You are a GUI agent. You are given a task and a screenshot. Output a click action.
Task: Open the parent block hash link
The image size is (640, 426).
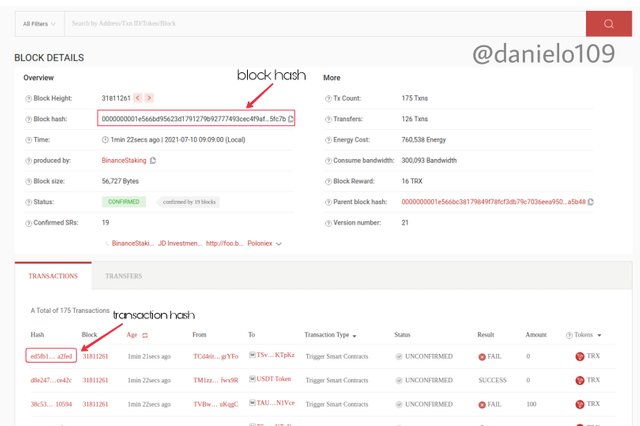coord(493,202)
